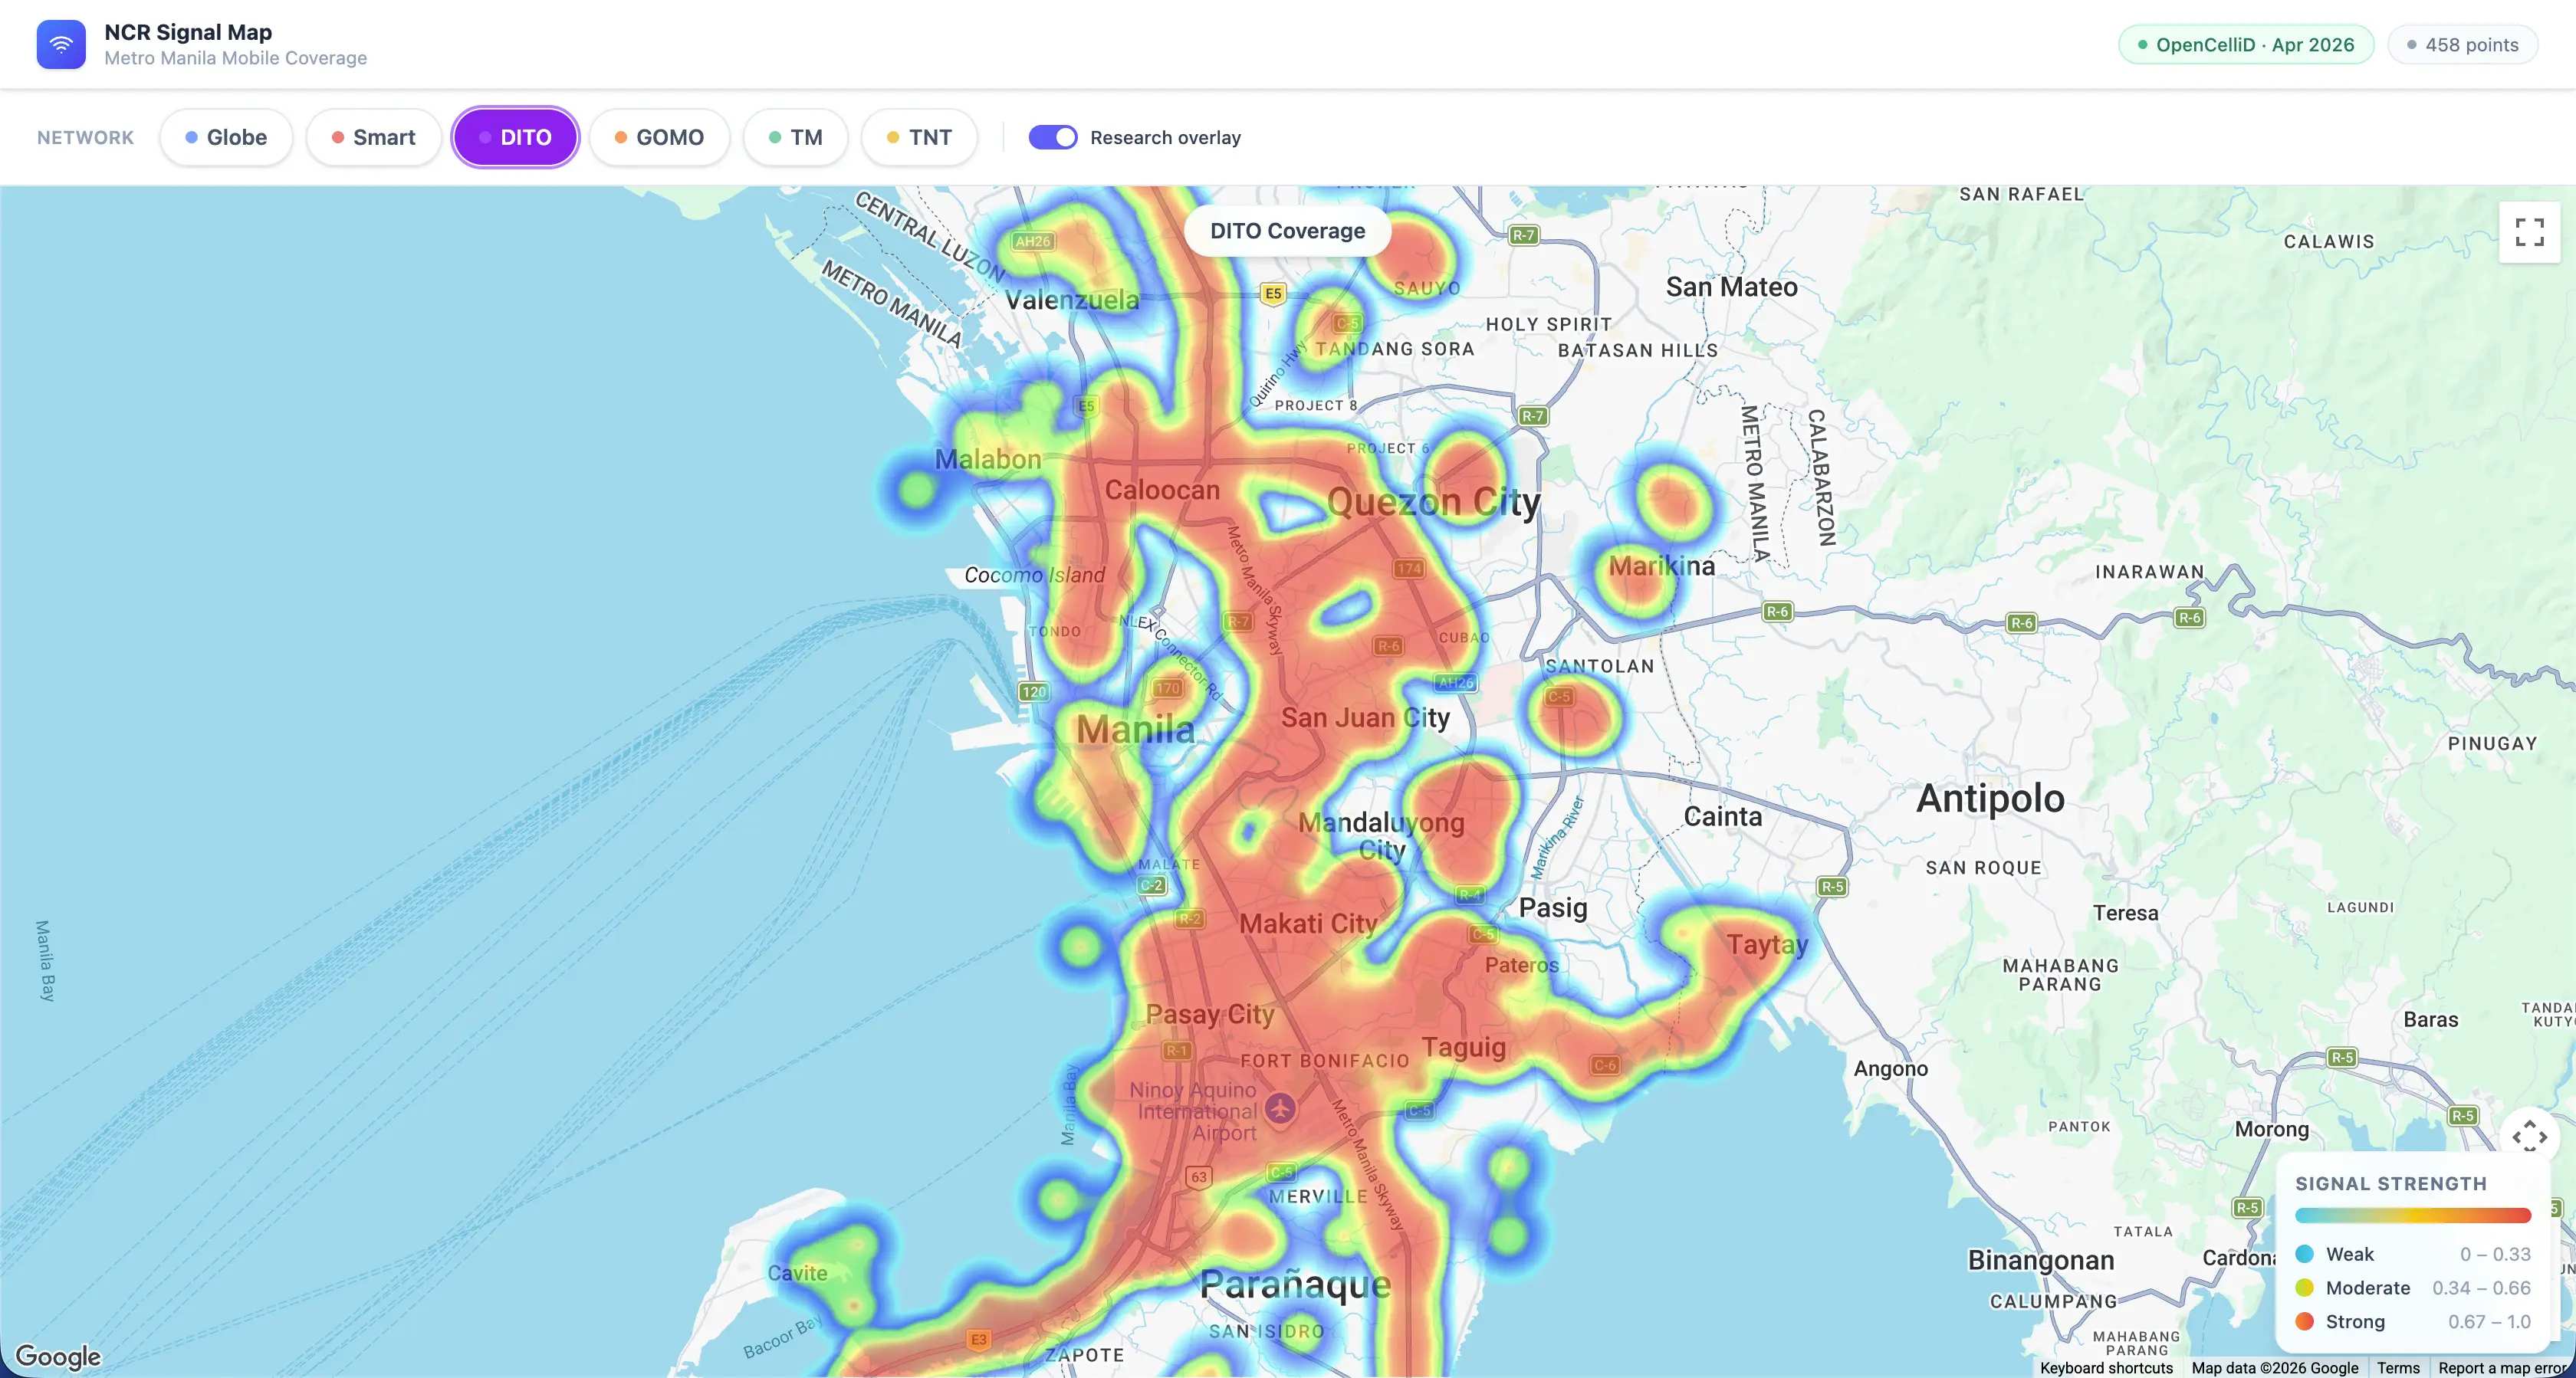The height and width of the screenshot is (1378, 2576).
Task: Click the R-5 road shield near Cainta
Action: pos(1832,886)
